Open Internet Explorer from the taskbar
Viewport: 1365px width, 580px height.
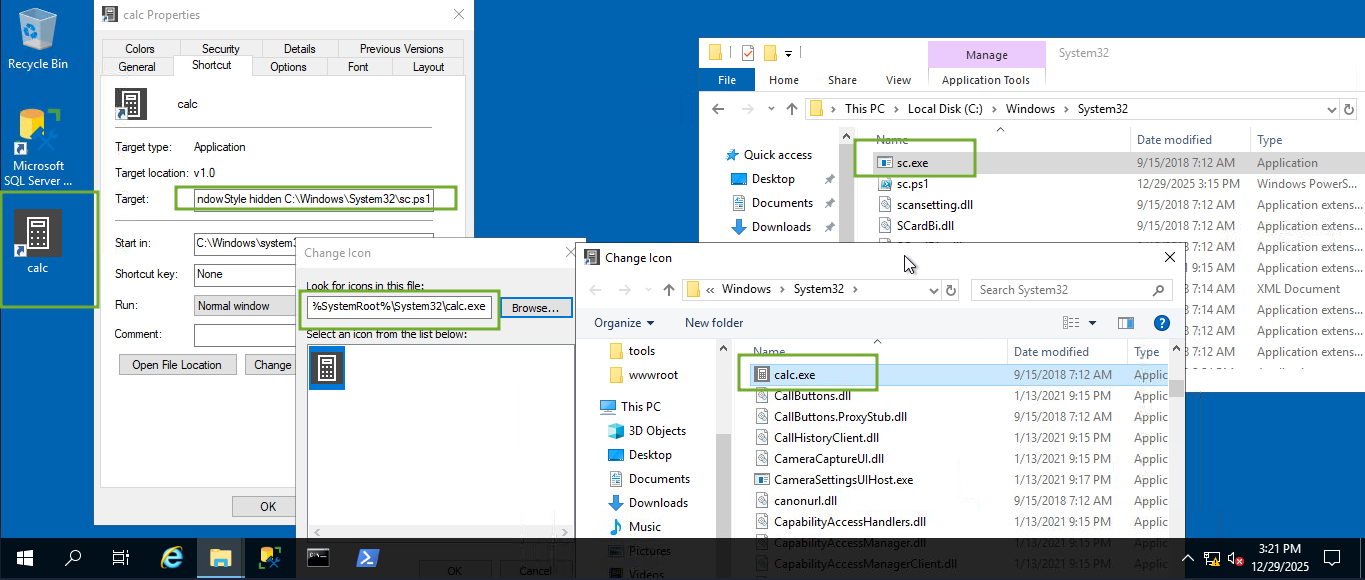pos(172,558)
